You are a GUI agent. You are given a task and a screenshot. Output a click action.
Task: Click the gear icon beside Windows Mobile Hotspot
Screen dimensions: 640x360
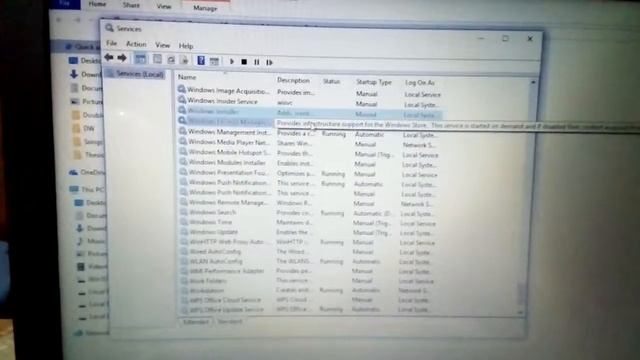pyautogui.click(x=184, y=151)
